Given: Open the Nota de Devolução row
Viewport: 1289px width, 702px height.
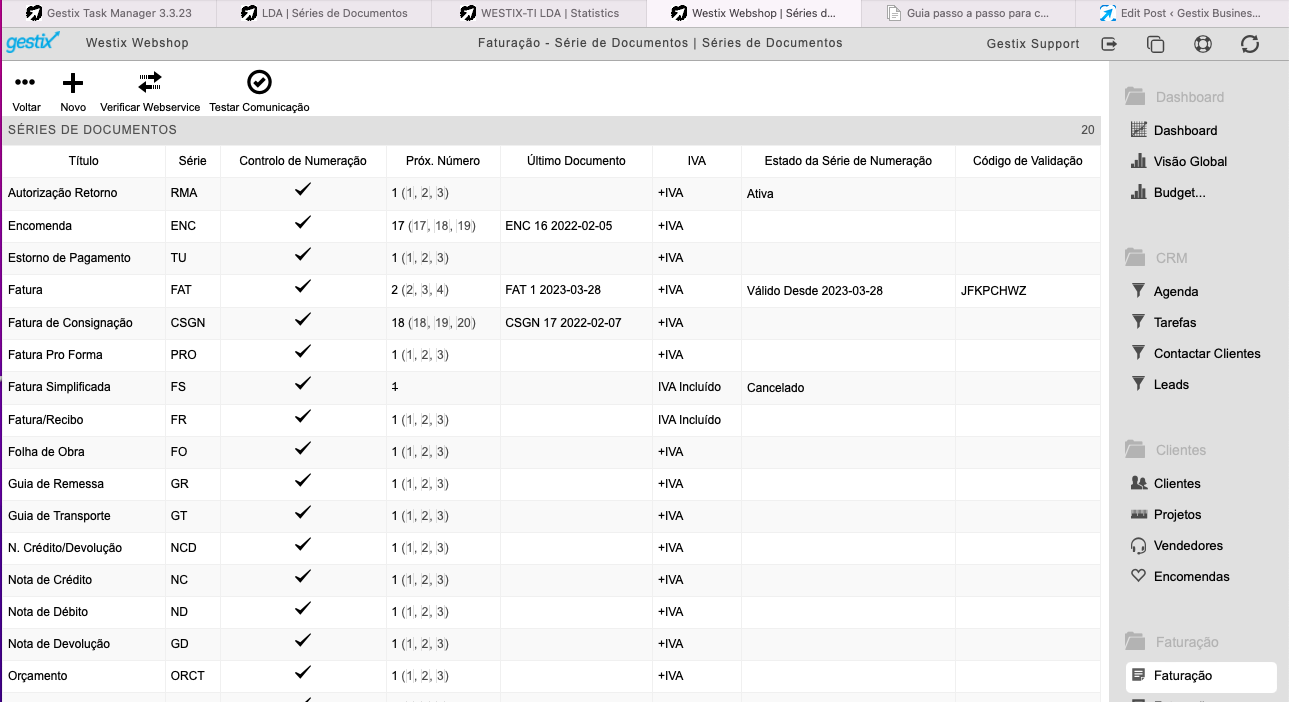Looking at the screenshot, I should (553, 644).
